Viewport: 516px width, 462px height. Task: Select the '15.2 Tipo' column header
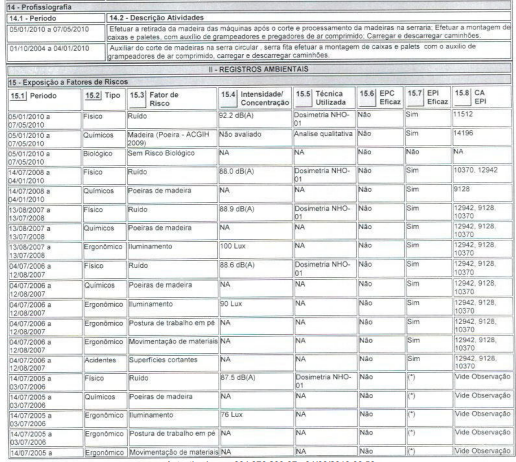(104, 99)
